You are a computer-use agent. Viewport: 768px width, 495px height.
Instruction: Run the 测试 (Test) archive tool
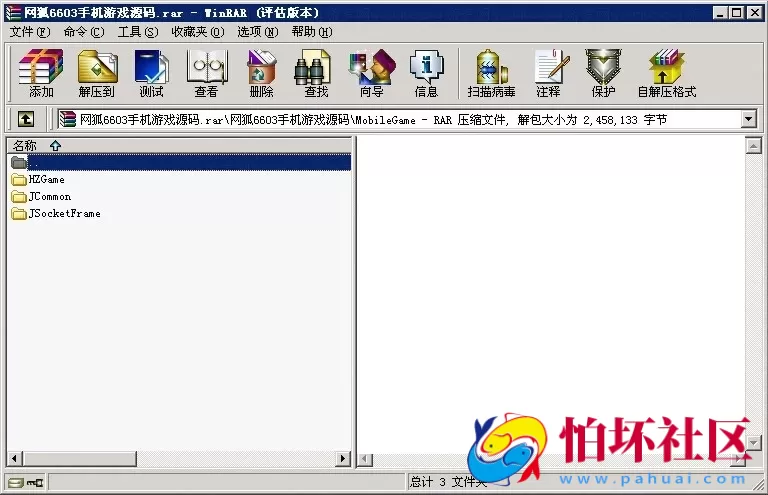151,74
